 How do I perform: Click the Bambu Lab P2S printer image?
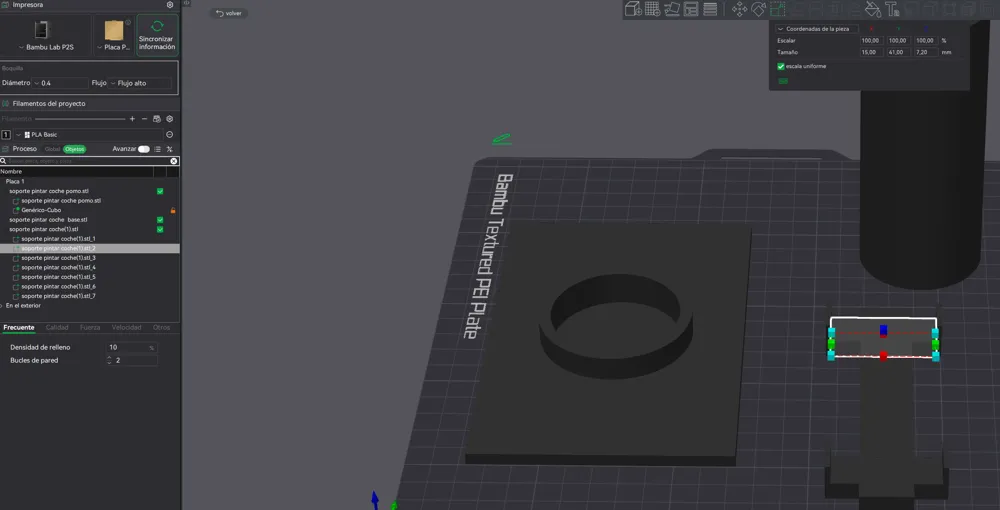(41, 29)
